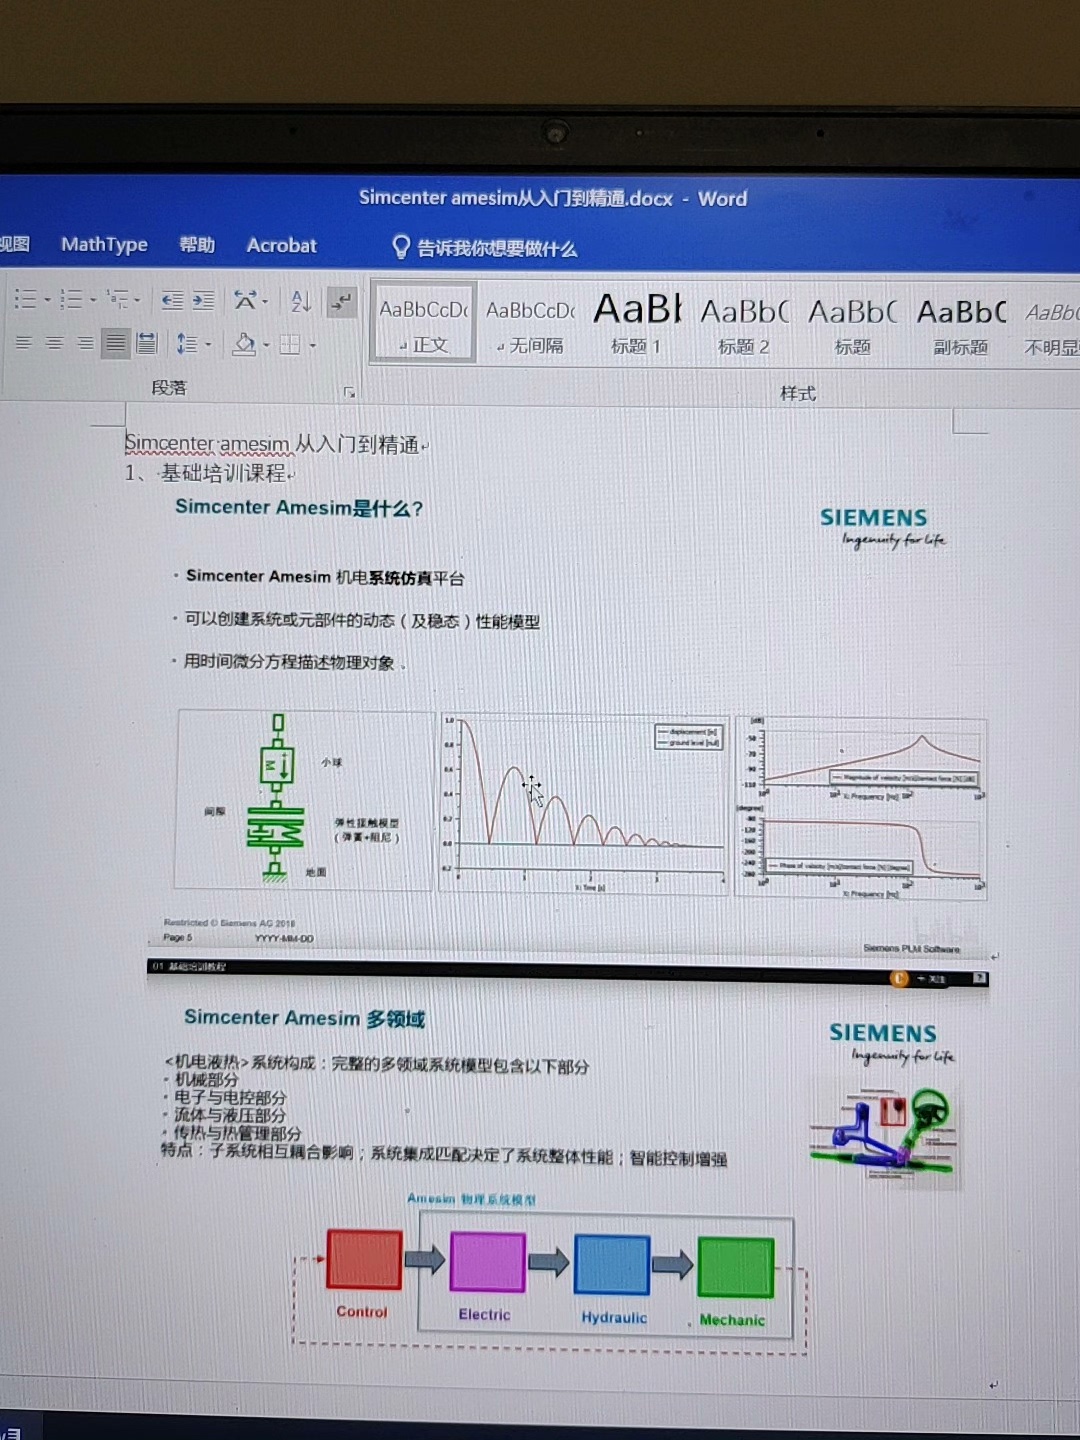Click the Chinese layout (Asian typography) icon
Viewport: 1080px width, 1440px height.
(245, 300)
